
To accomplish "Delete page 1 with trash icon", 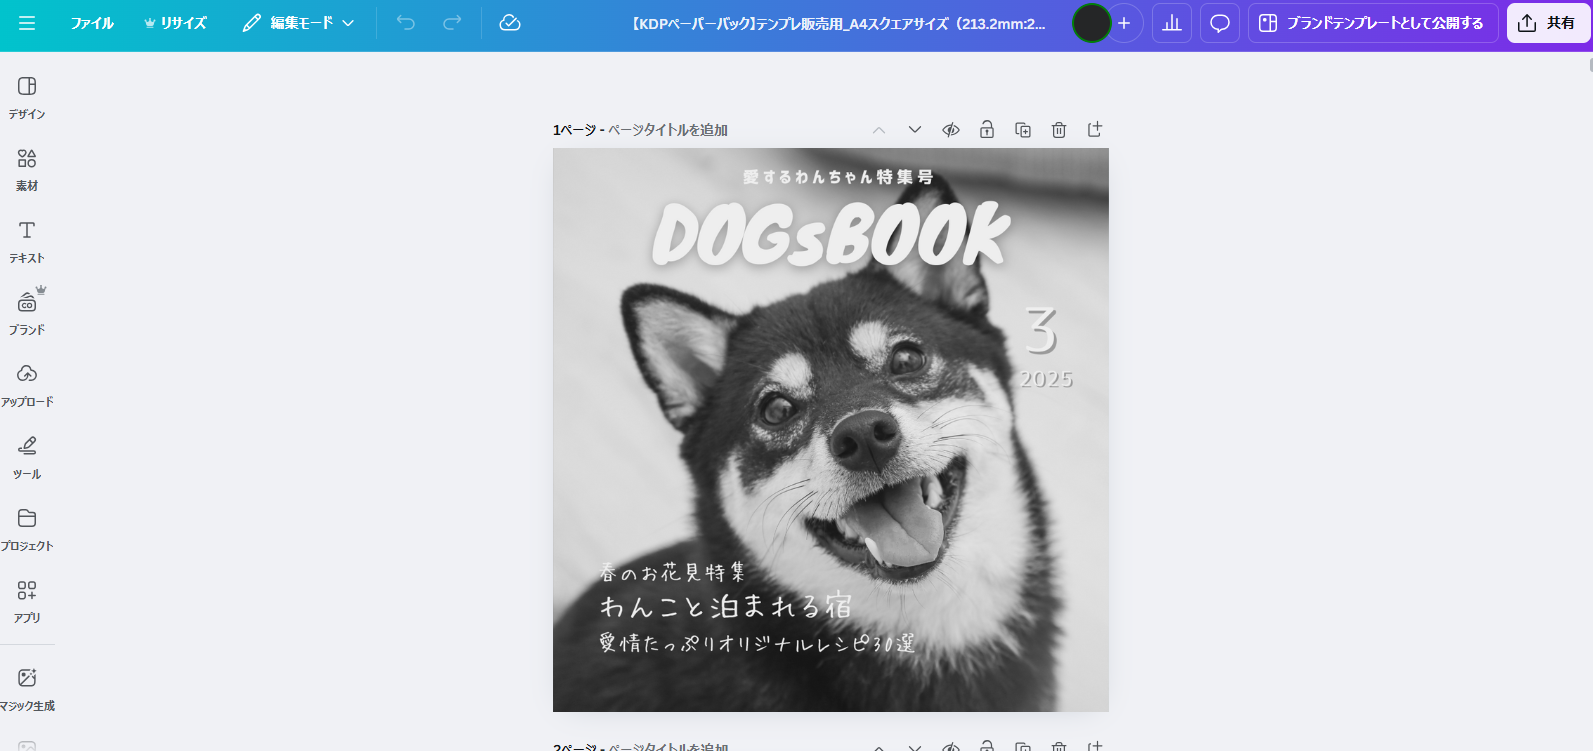I will click(x=1059, y=130).
